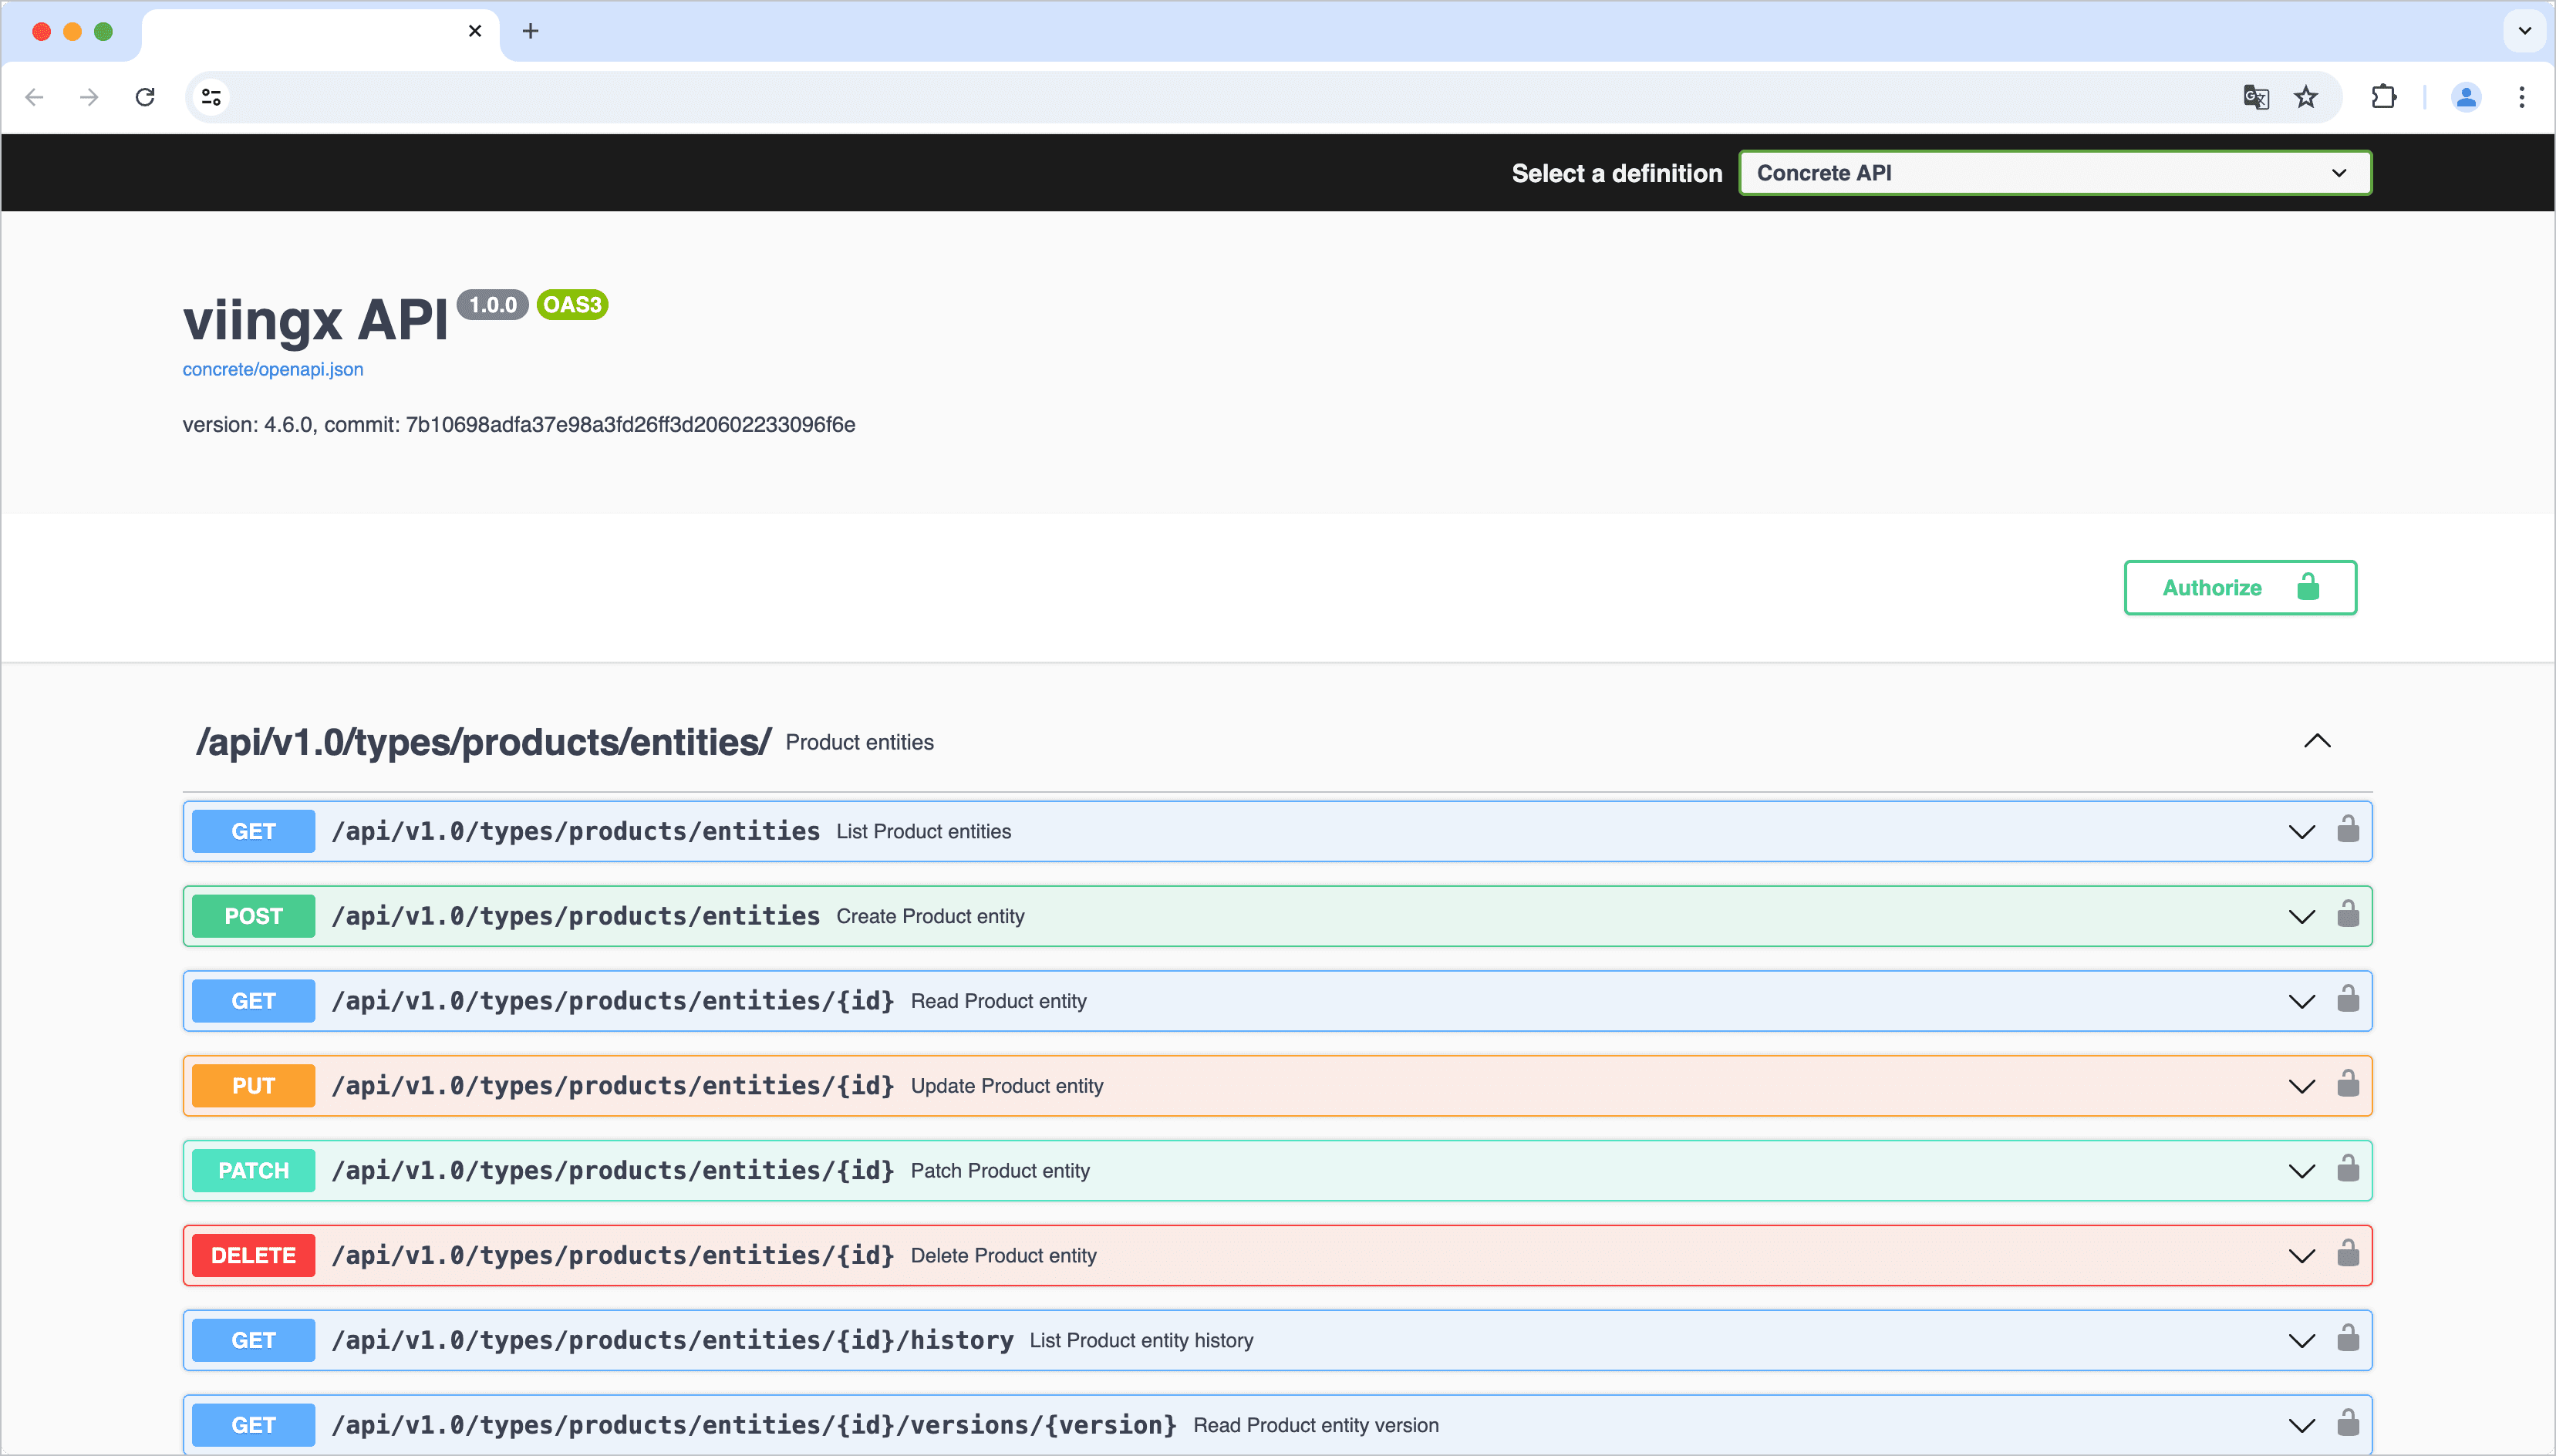Open the tab search dropdown arrow
Viewport: 2556px width, 1456px height.
(x=2524, y=31)
